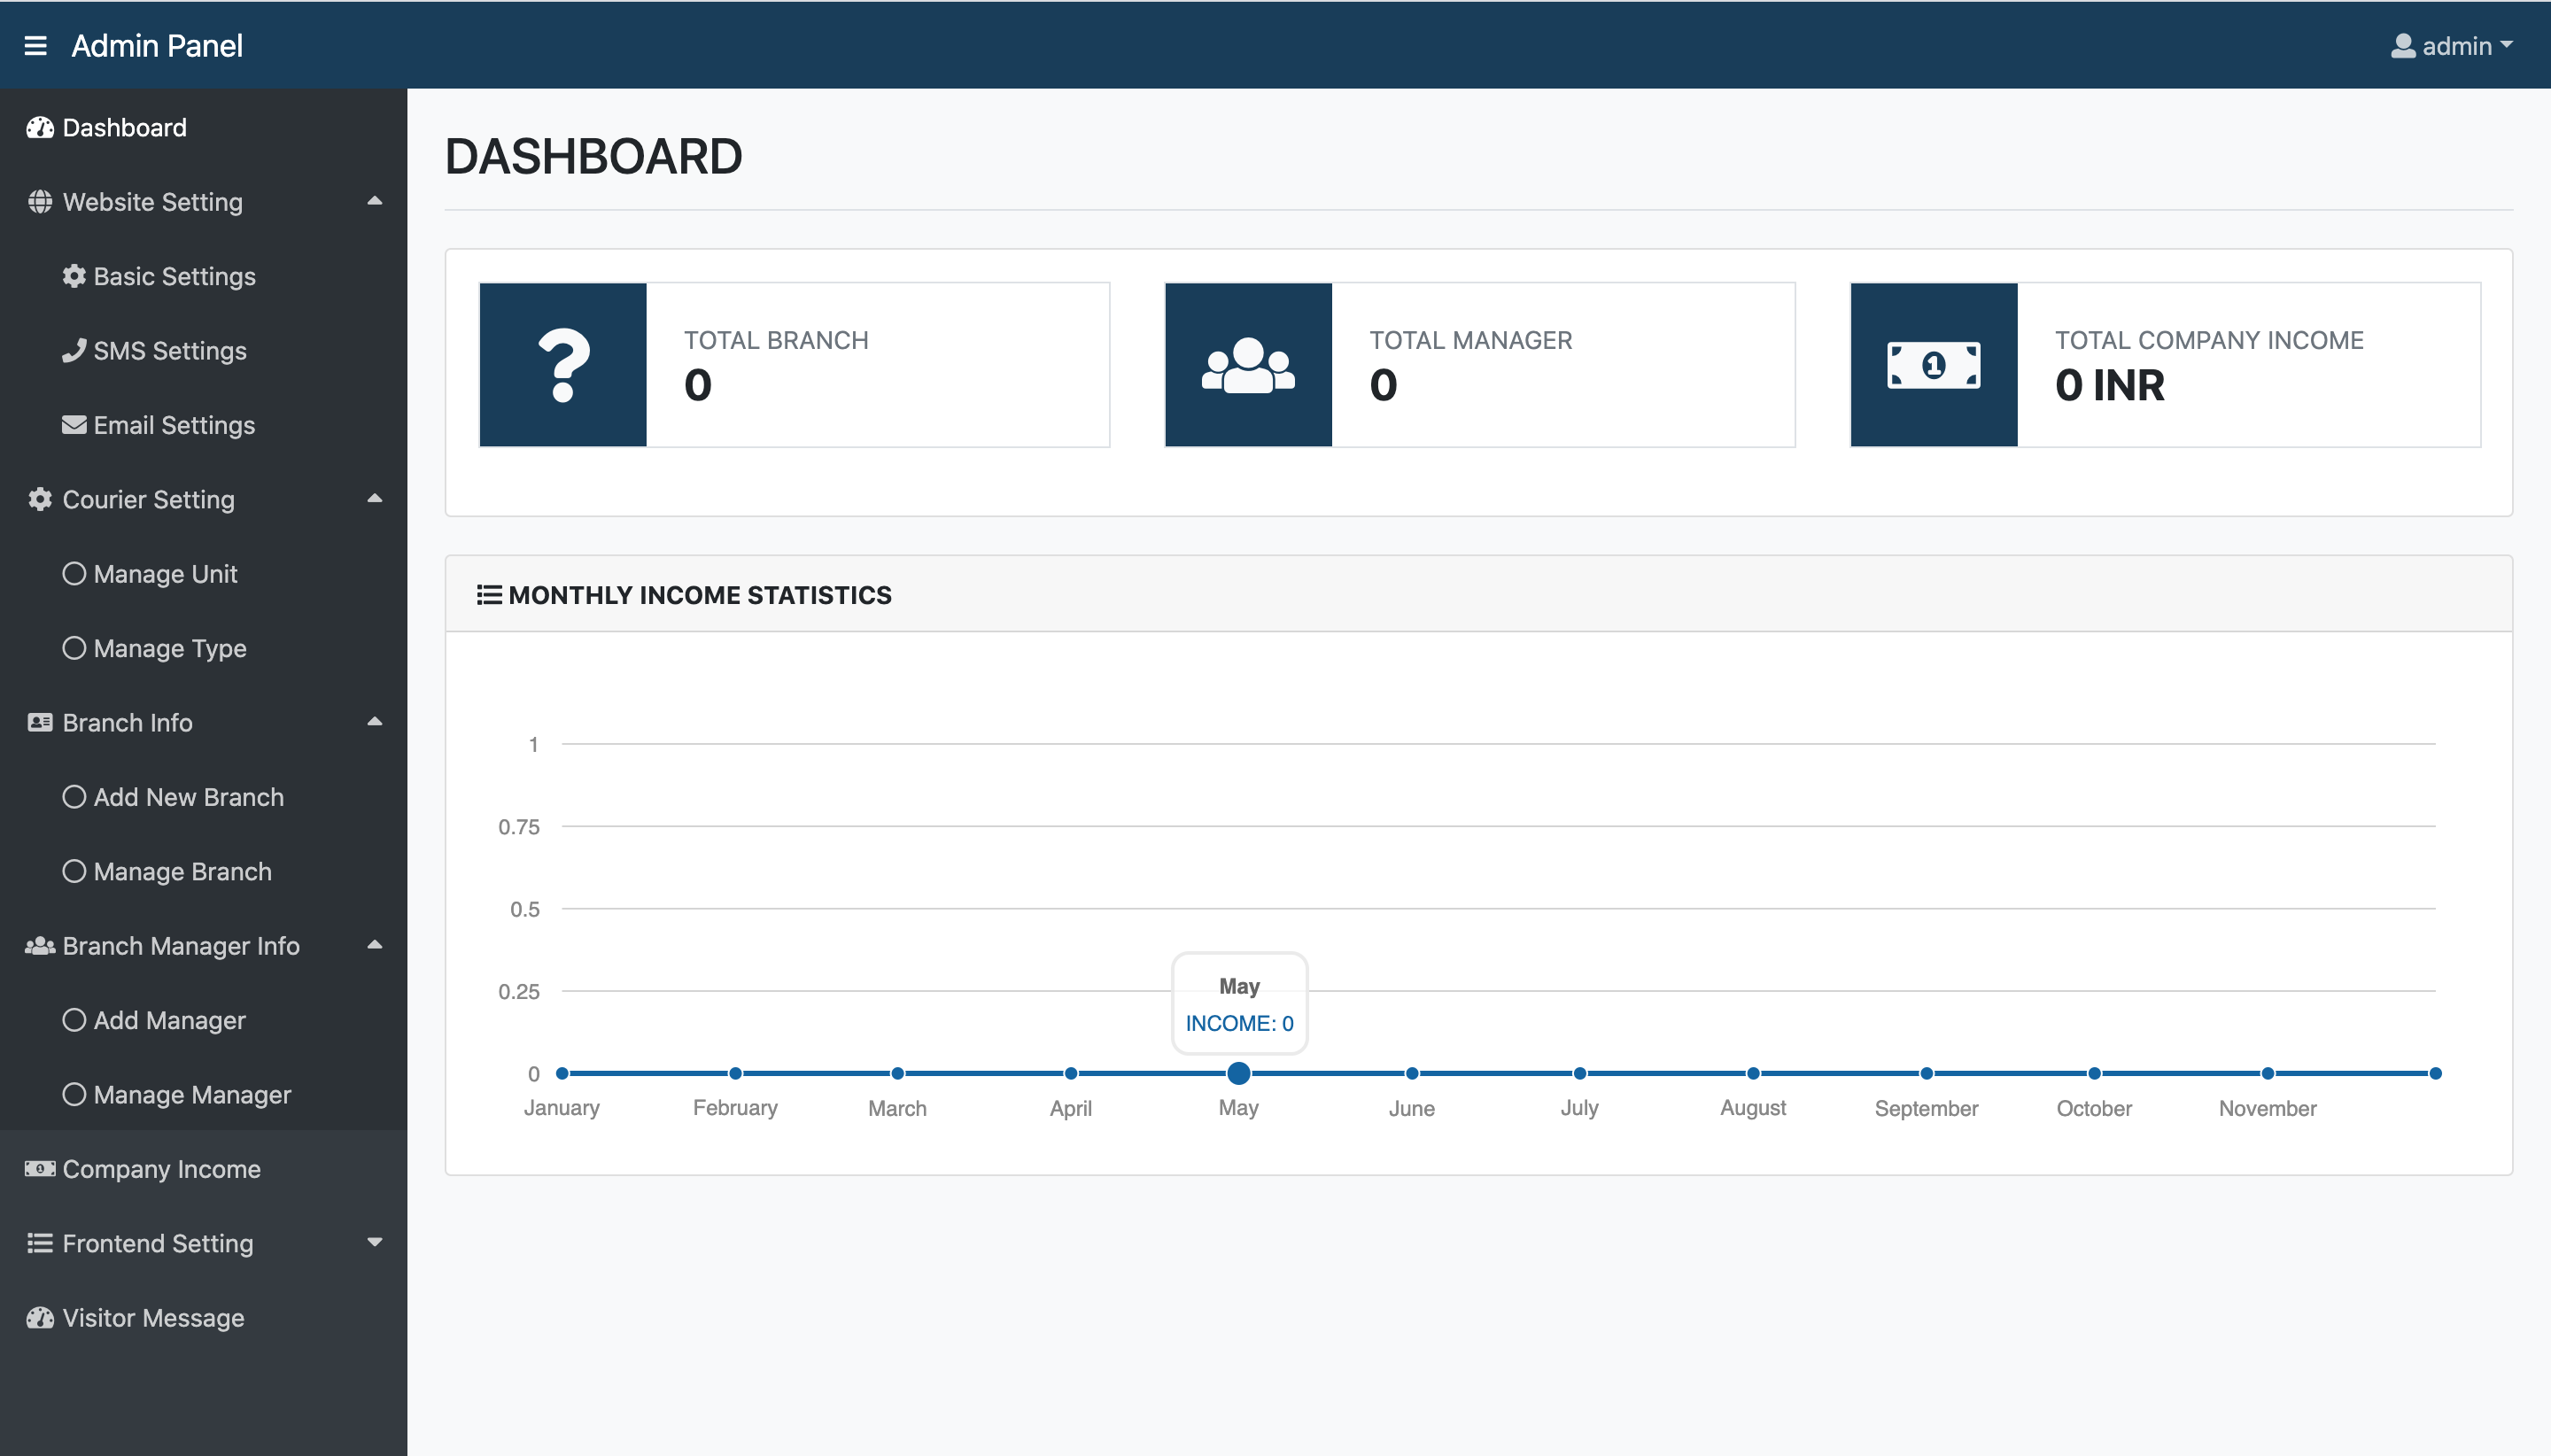Open the Visitor Message link

pos(153,1318)
